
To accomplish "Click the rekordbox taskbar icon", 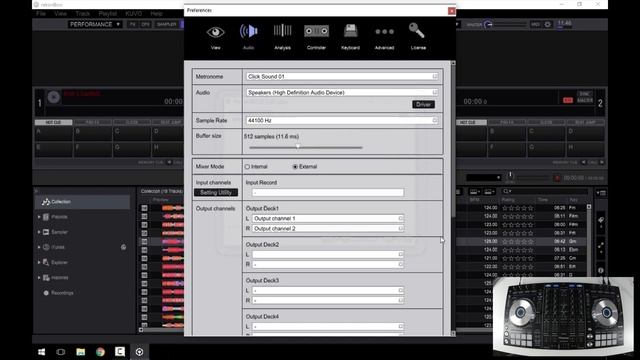I will [x=139, y=352].
